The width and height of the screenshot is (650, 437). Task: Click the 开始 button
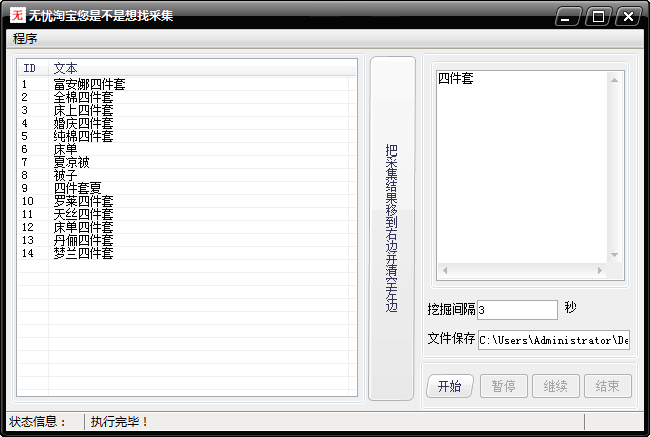pyautogui.click(x=450, y=386)
